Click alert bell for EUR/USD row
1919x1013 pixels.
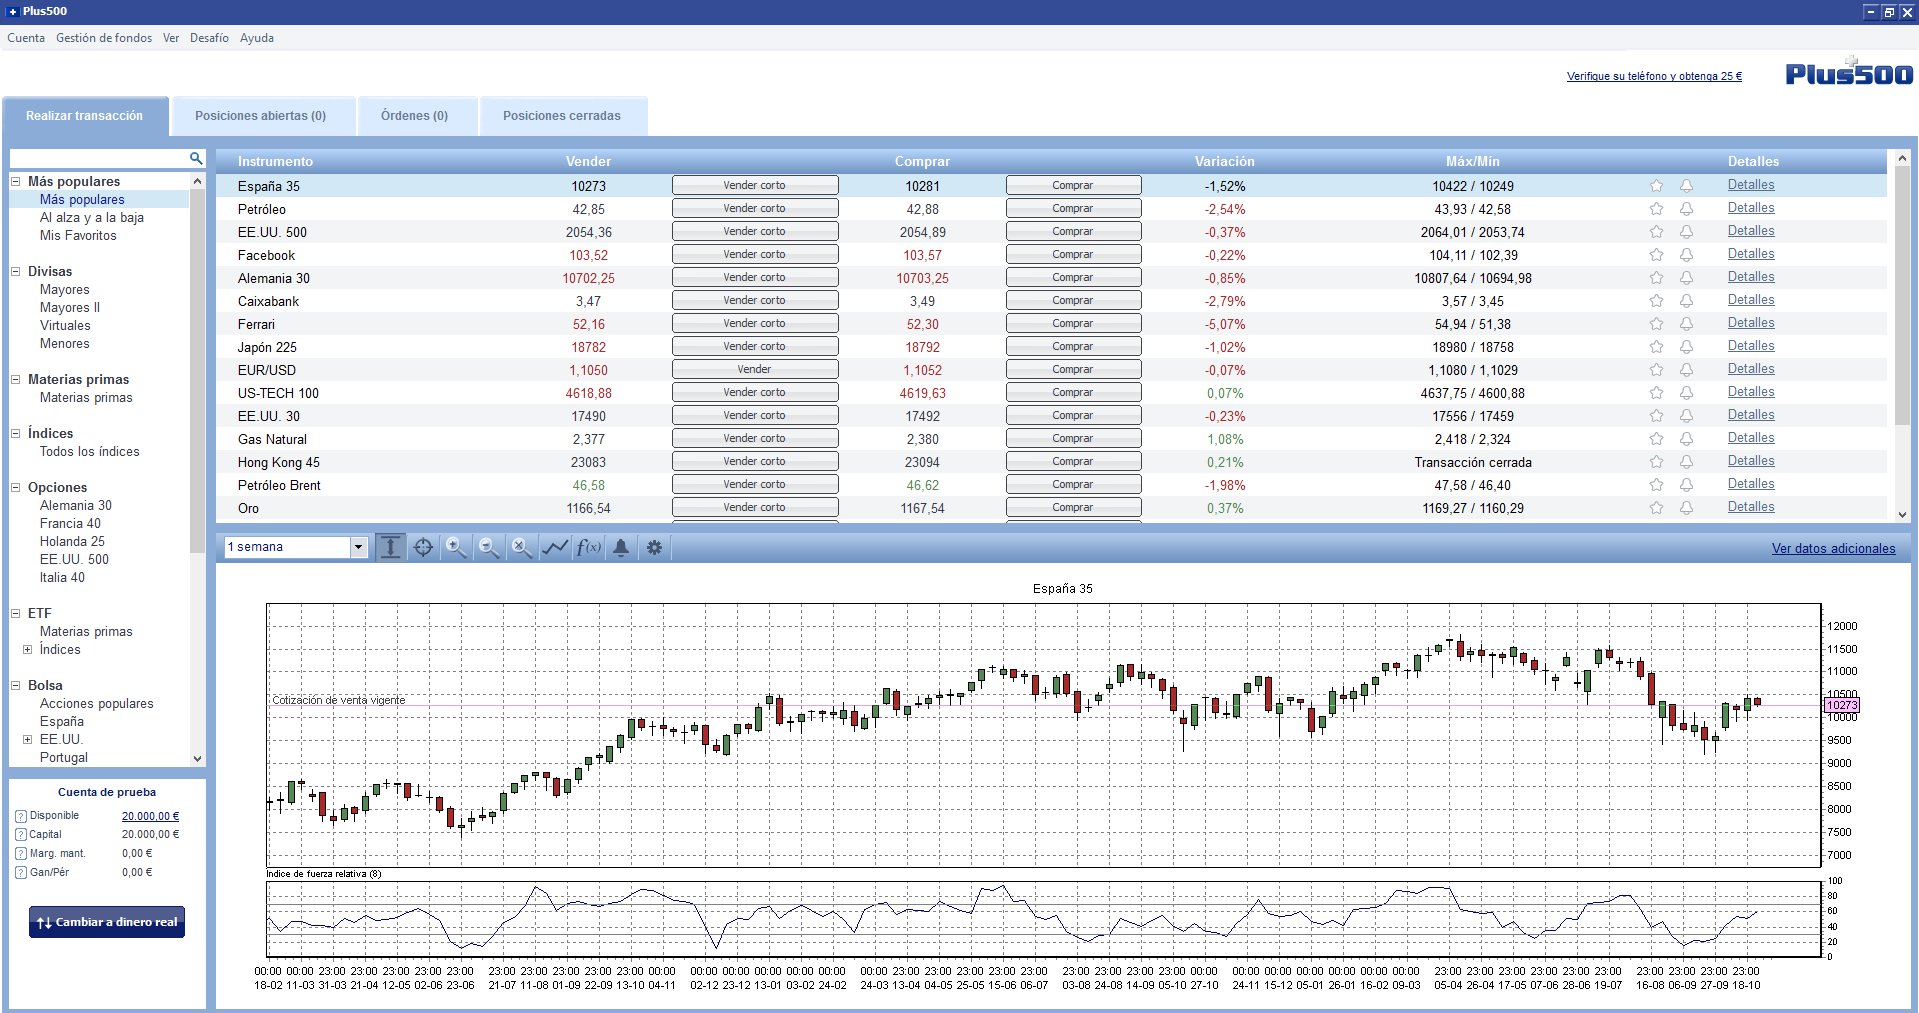(1686, 370)
